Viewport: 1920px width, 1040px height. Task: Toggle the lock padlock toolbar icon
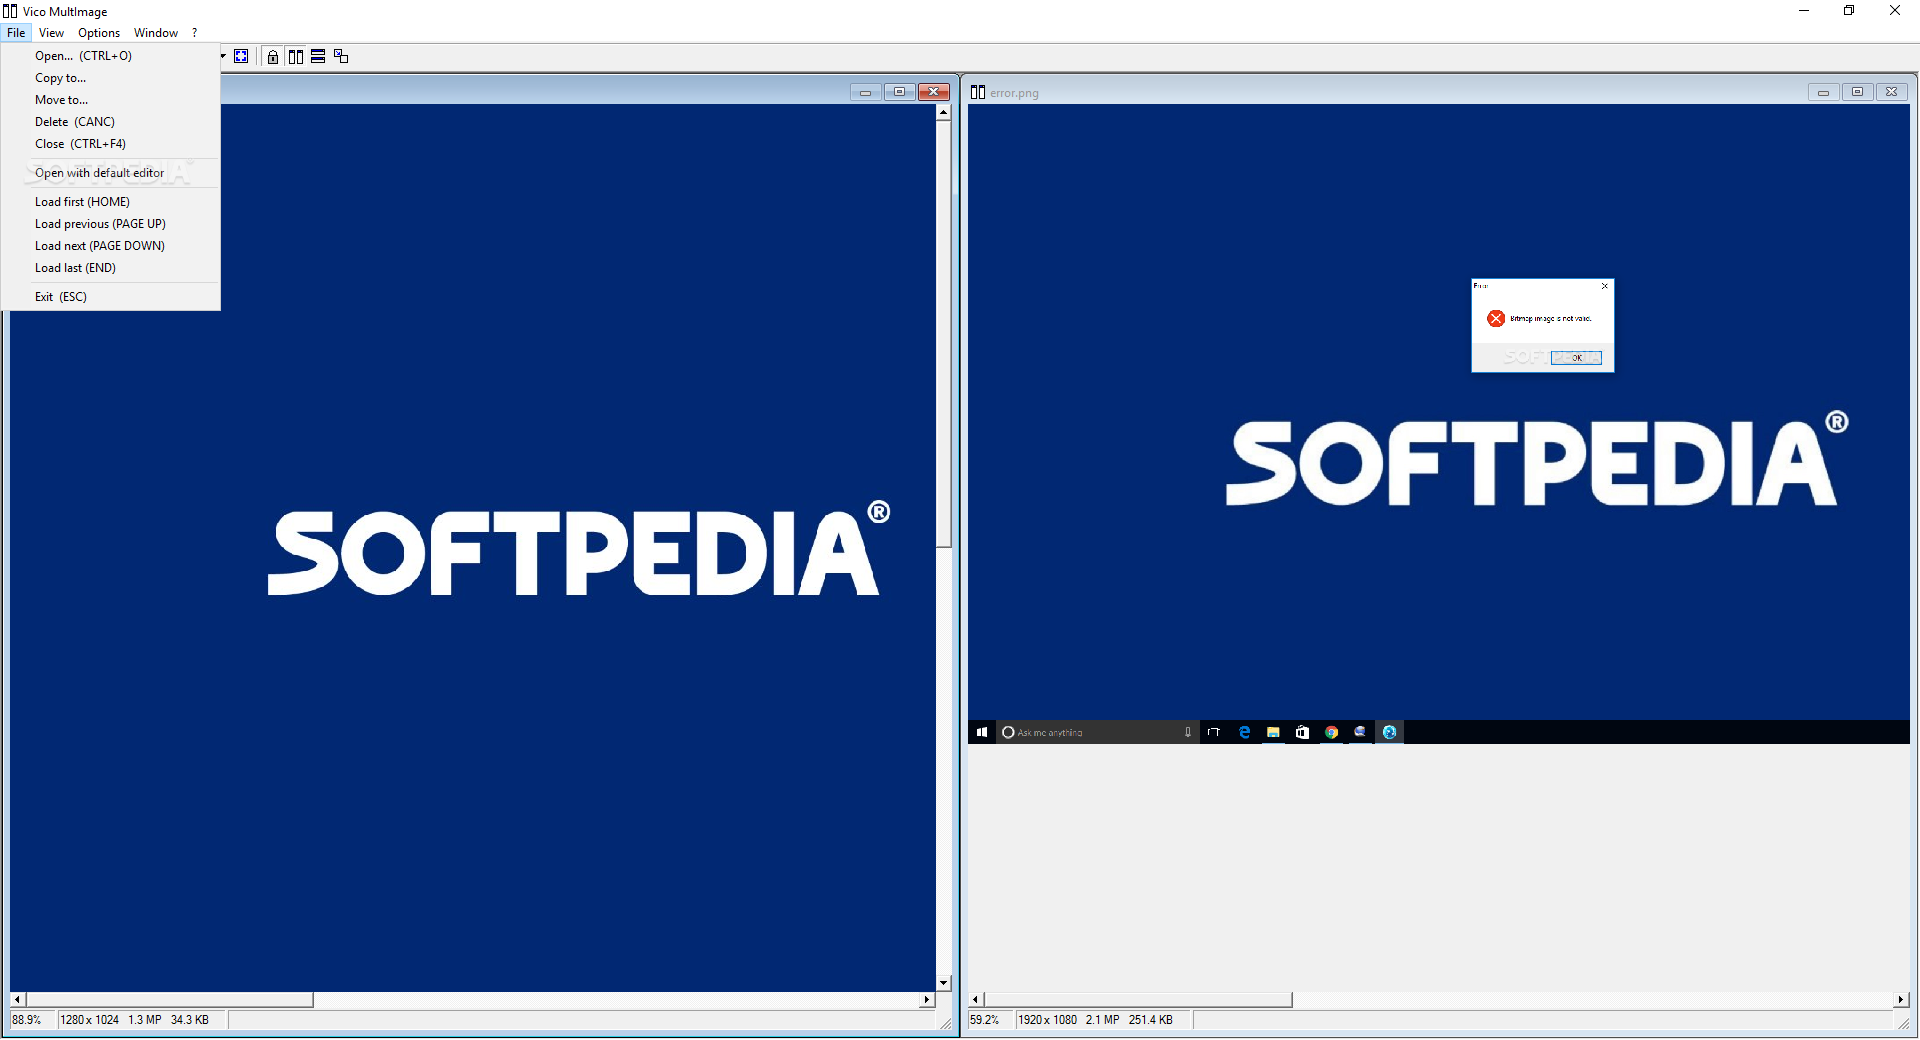(x=273, y=56)
